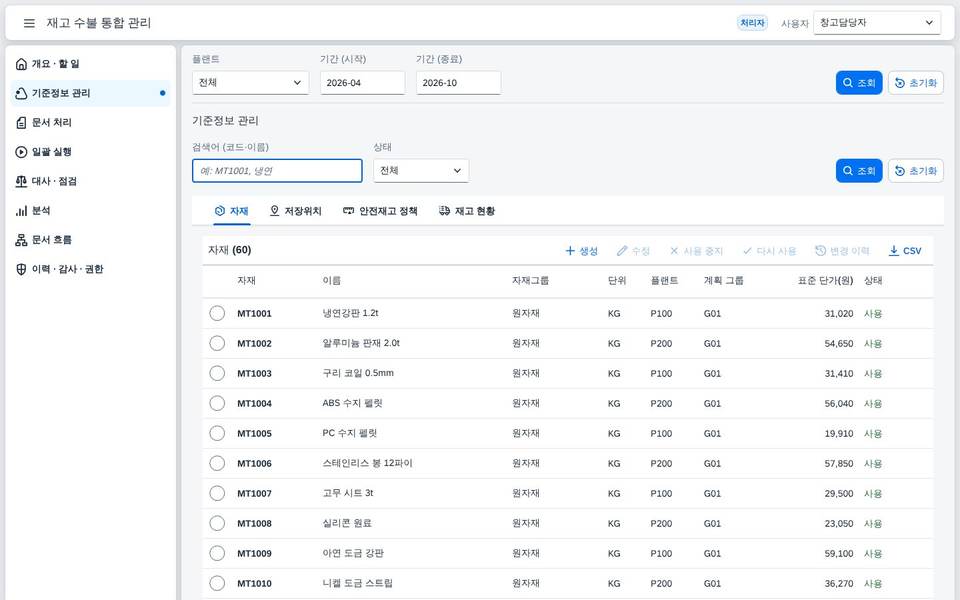The width and height of the screenshot is (960, 600).
Task: Click the truck icon for 재고 현황
Action: click(444, 211)
